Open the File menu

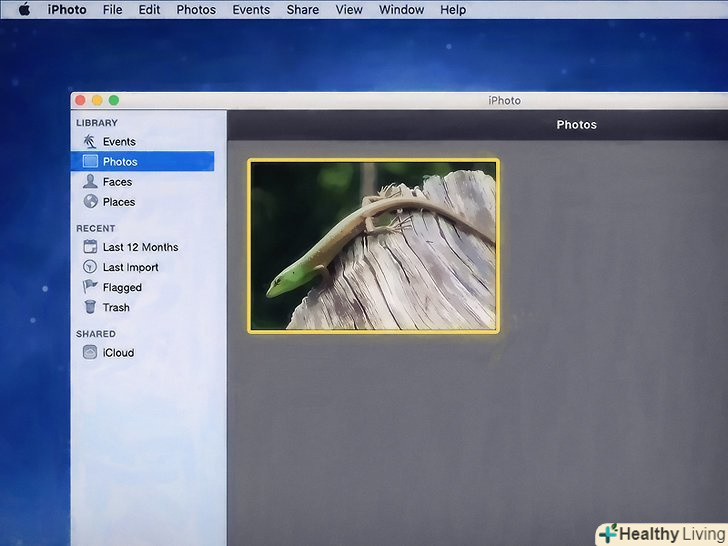click(x=113, y=10)
